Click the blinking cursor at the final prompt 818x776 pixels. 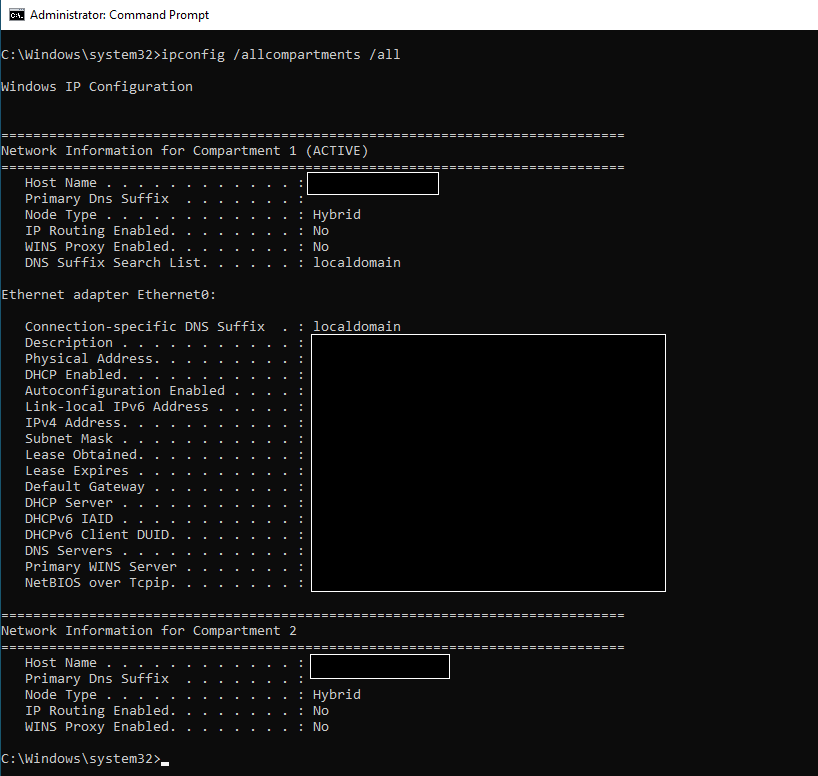165,762
